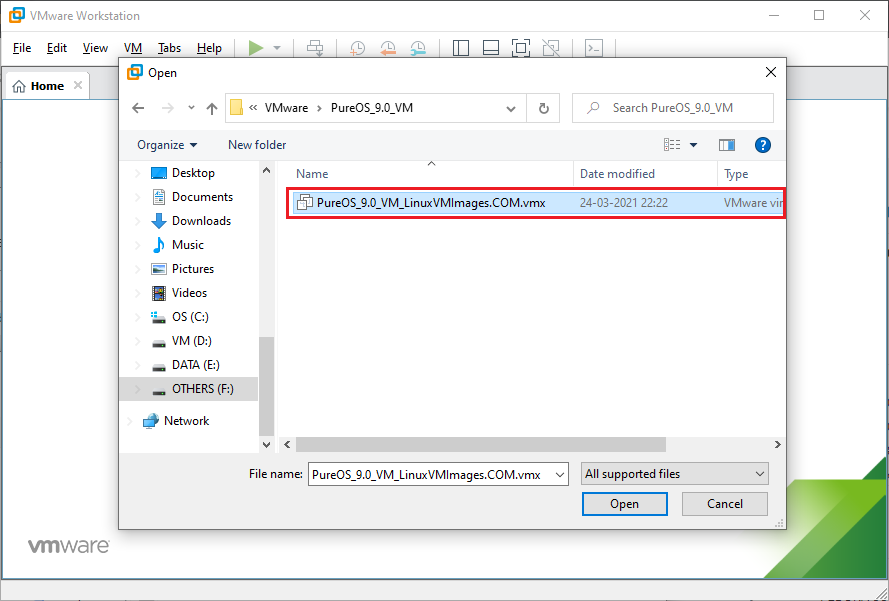Open the VM menu
Image resolution: width=889 pixels, height=601 pixels.
(133, 48)
